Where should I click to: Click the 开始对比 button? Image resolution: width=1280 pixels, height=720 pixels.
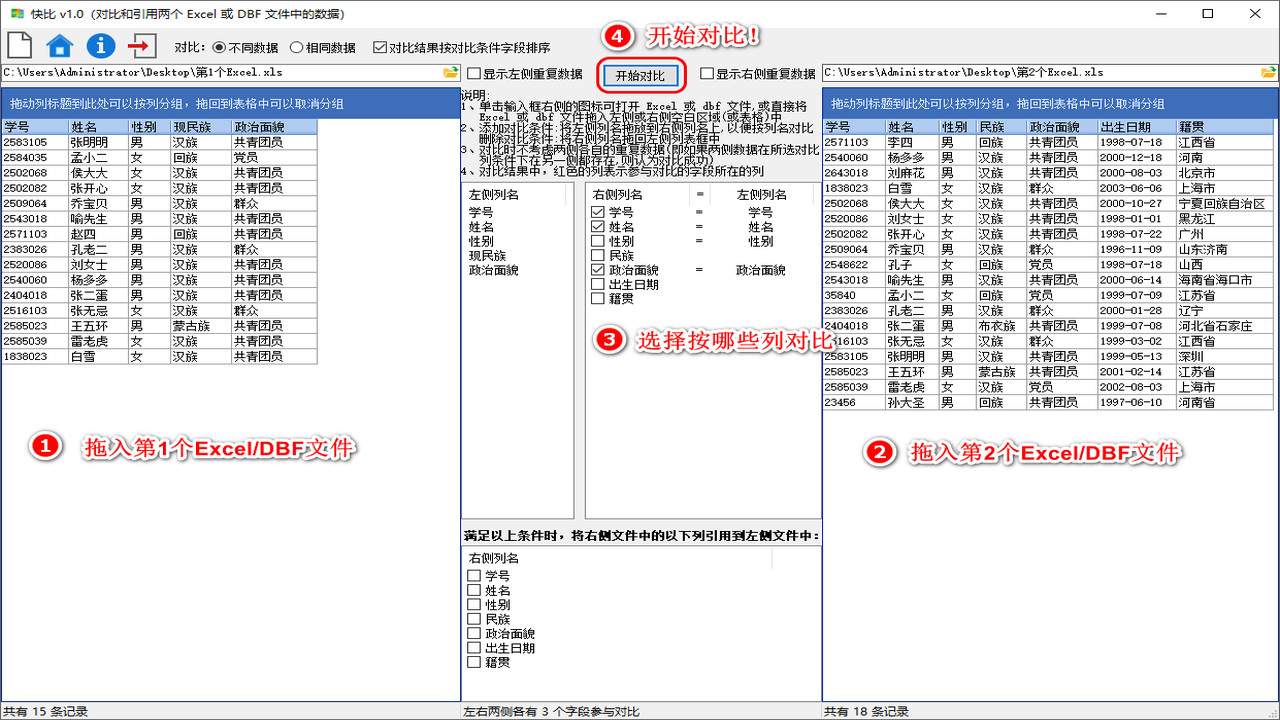point(640,75)
